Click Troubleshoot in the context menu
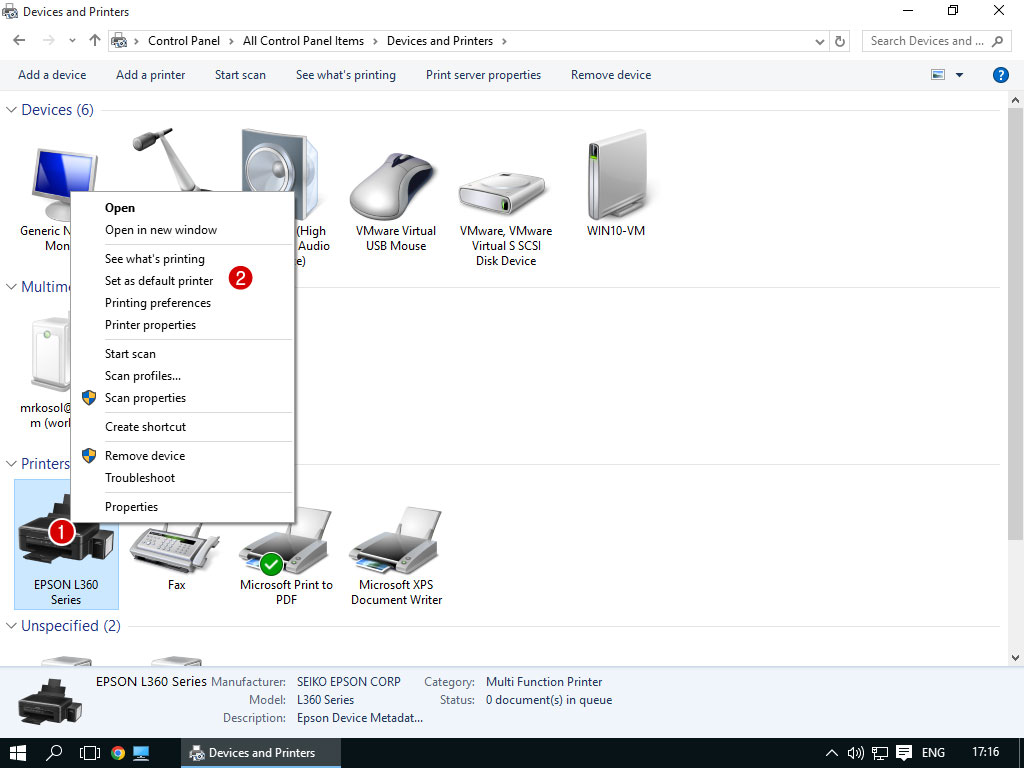This screenshot has height=768, width=1024. [140, 478]
